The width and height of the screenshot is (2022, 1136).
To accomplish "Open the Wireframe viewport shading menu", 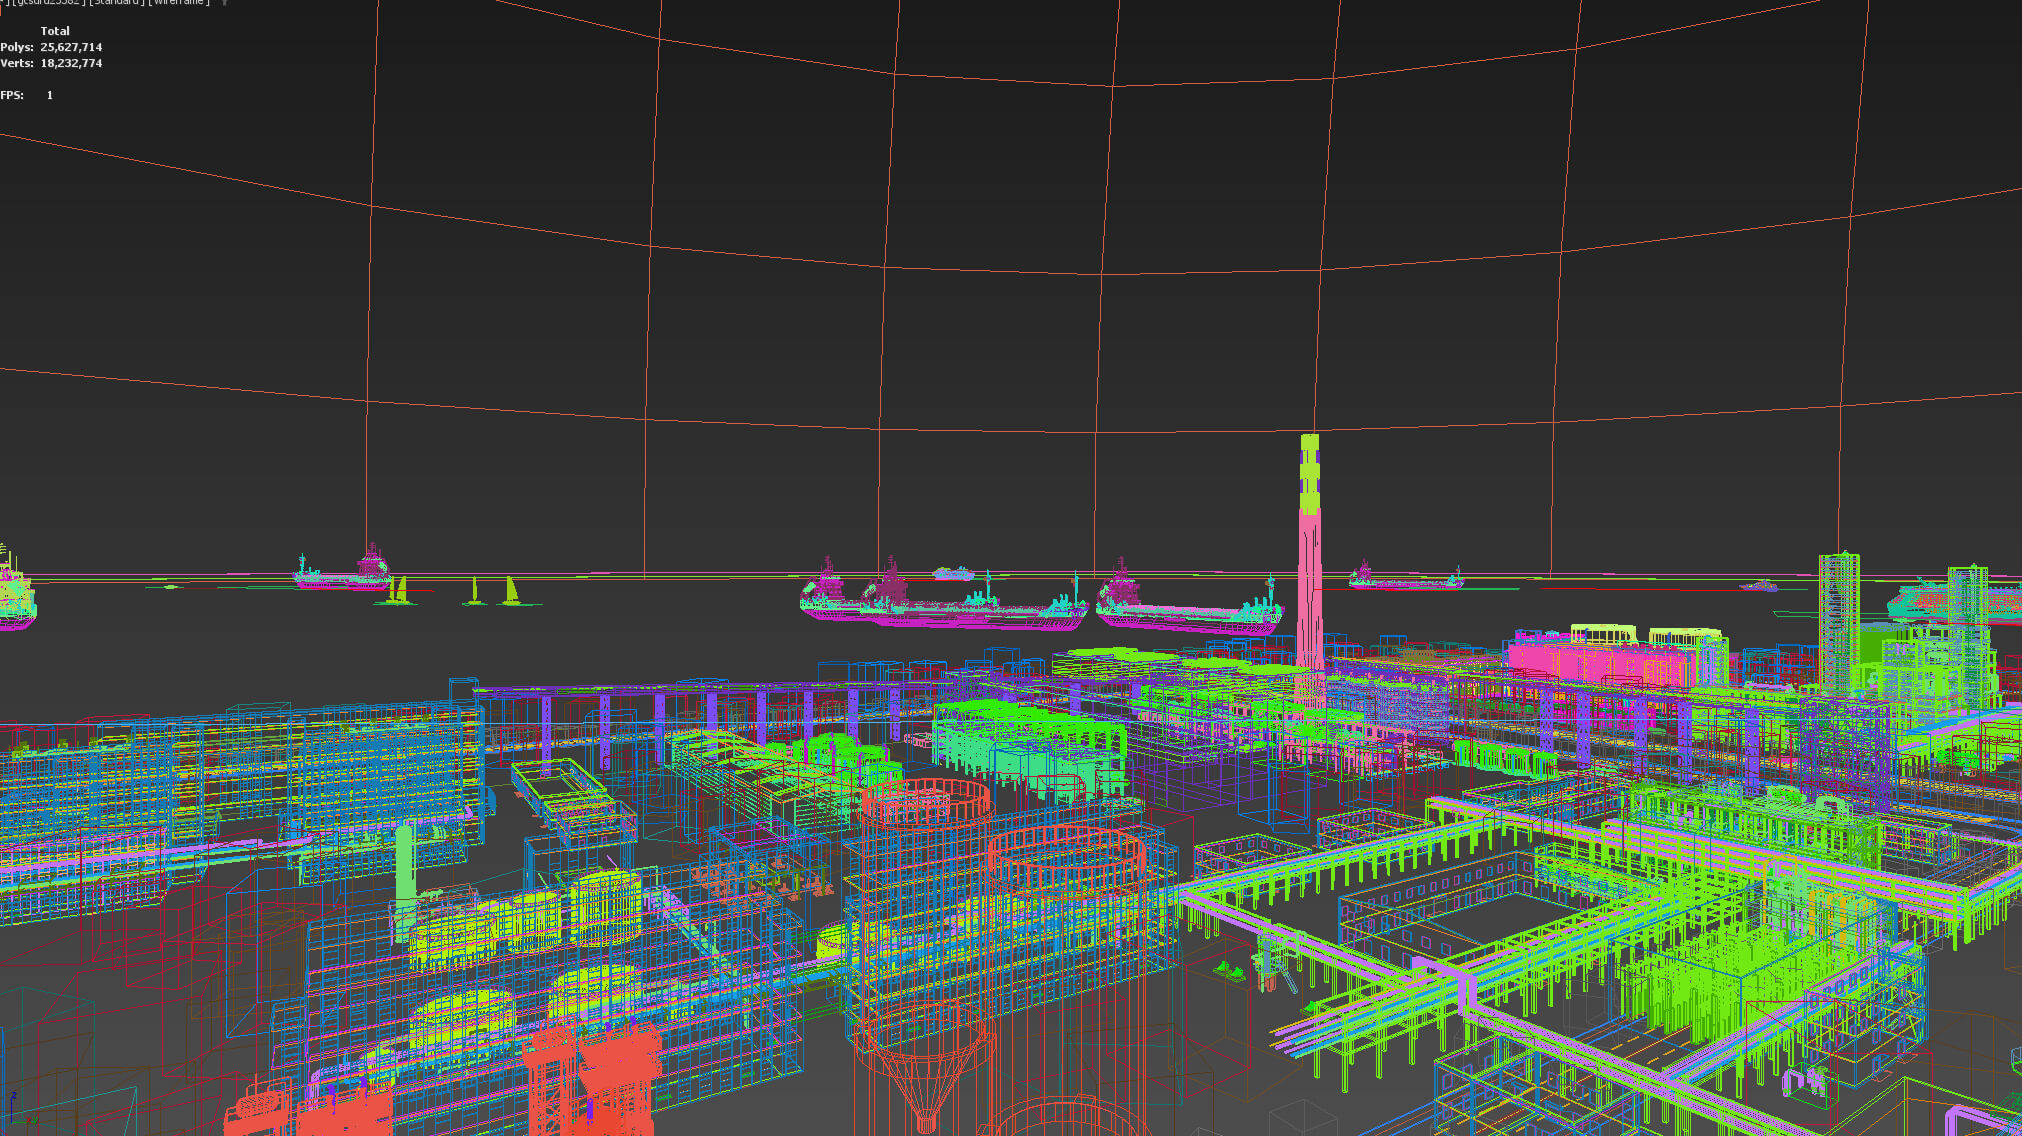I will 179,3.
